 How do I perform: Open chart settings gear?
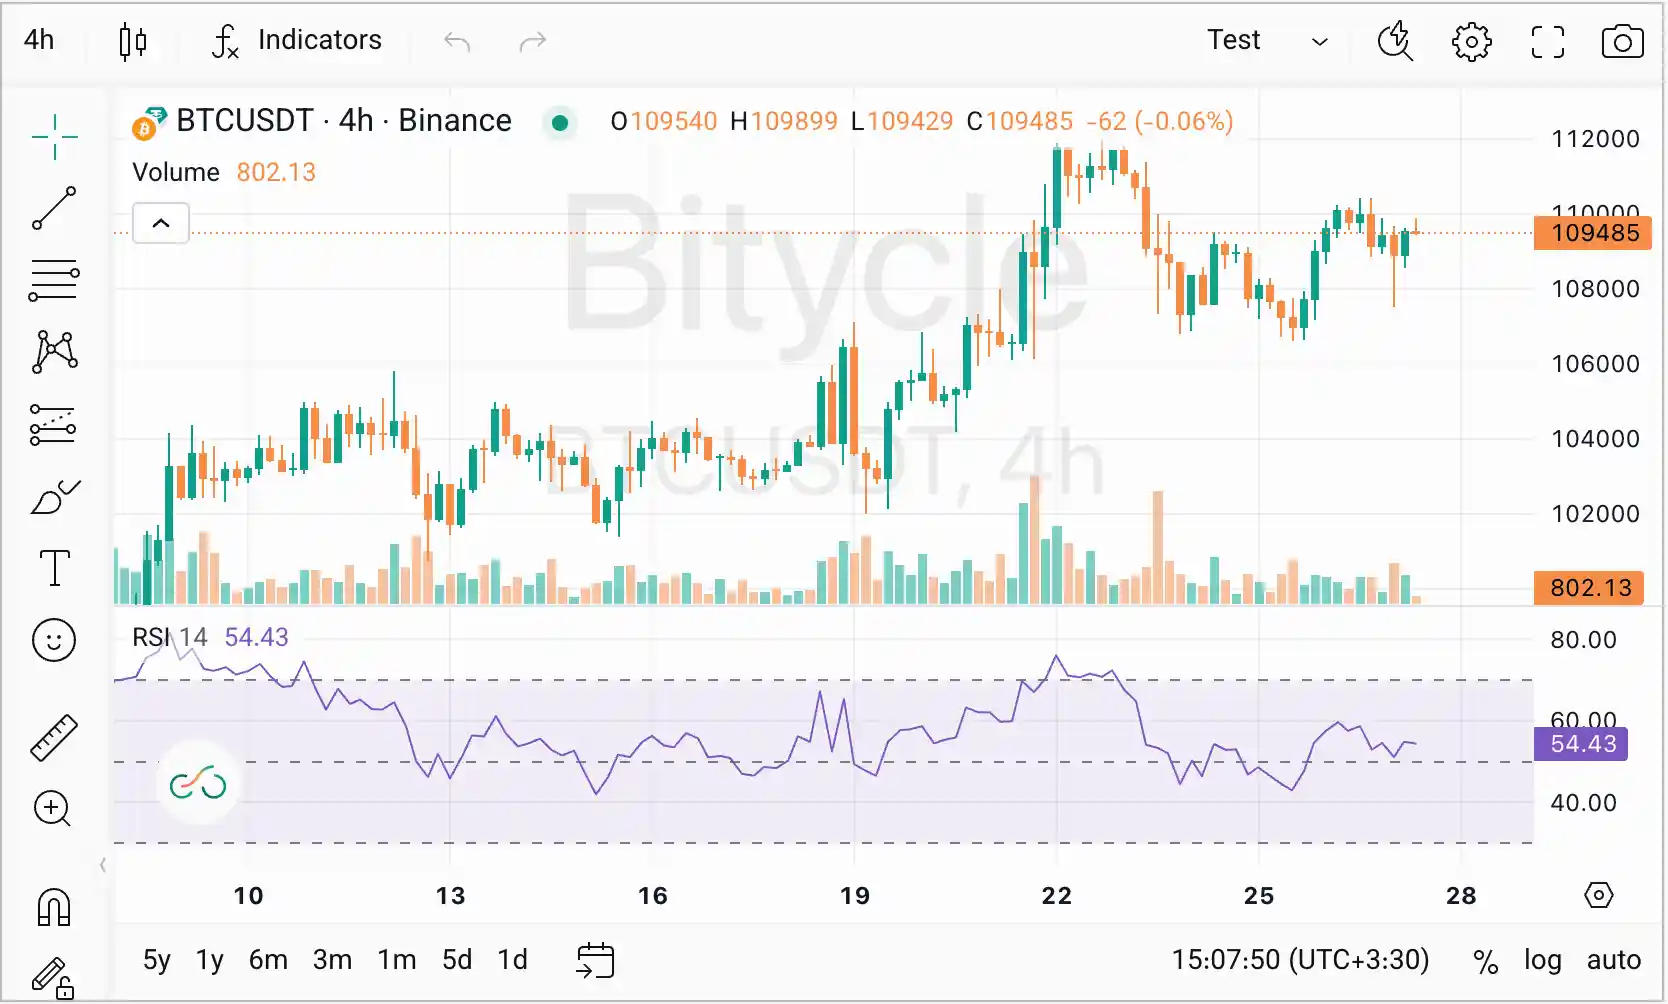[x=1471, y=42]
